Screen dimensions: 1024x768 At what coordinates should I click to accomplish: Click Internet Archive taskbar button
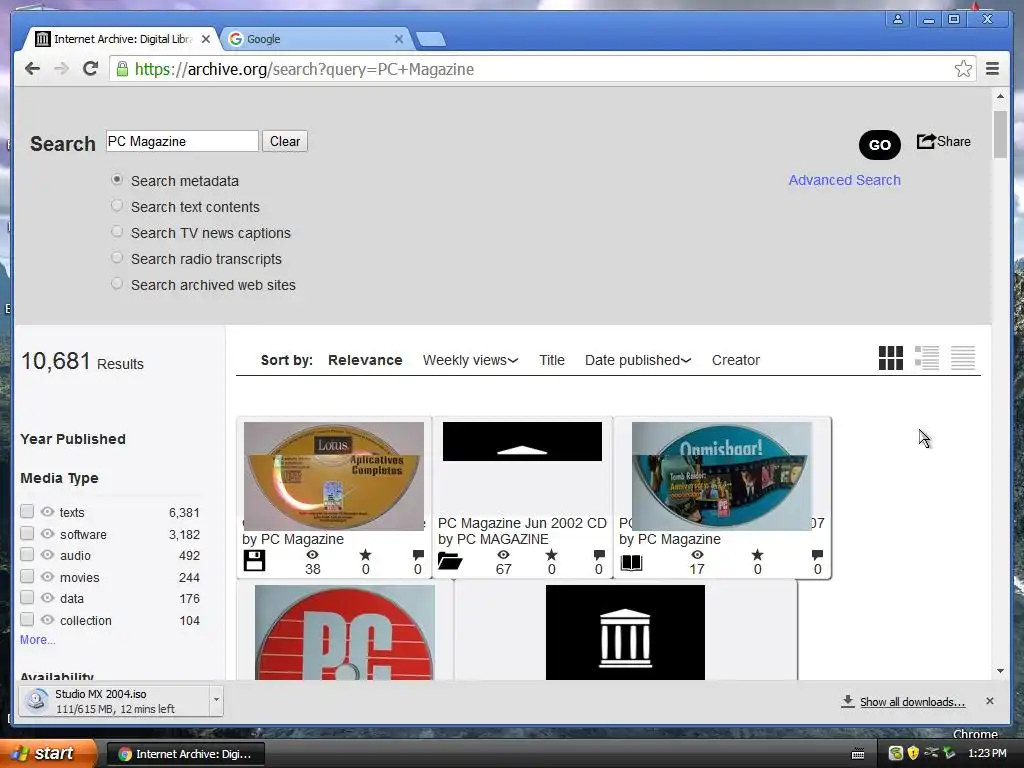click(185, 754)
